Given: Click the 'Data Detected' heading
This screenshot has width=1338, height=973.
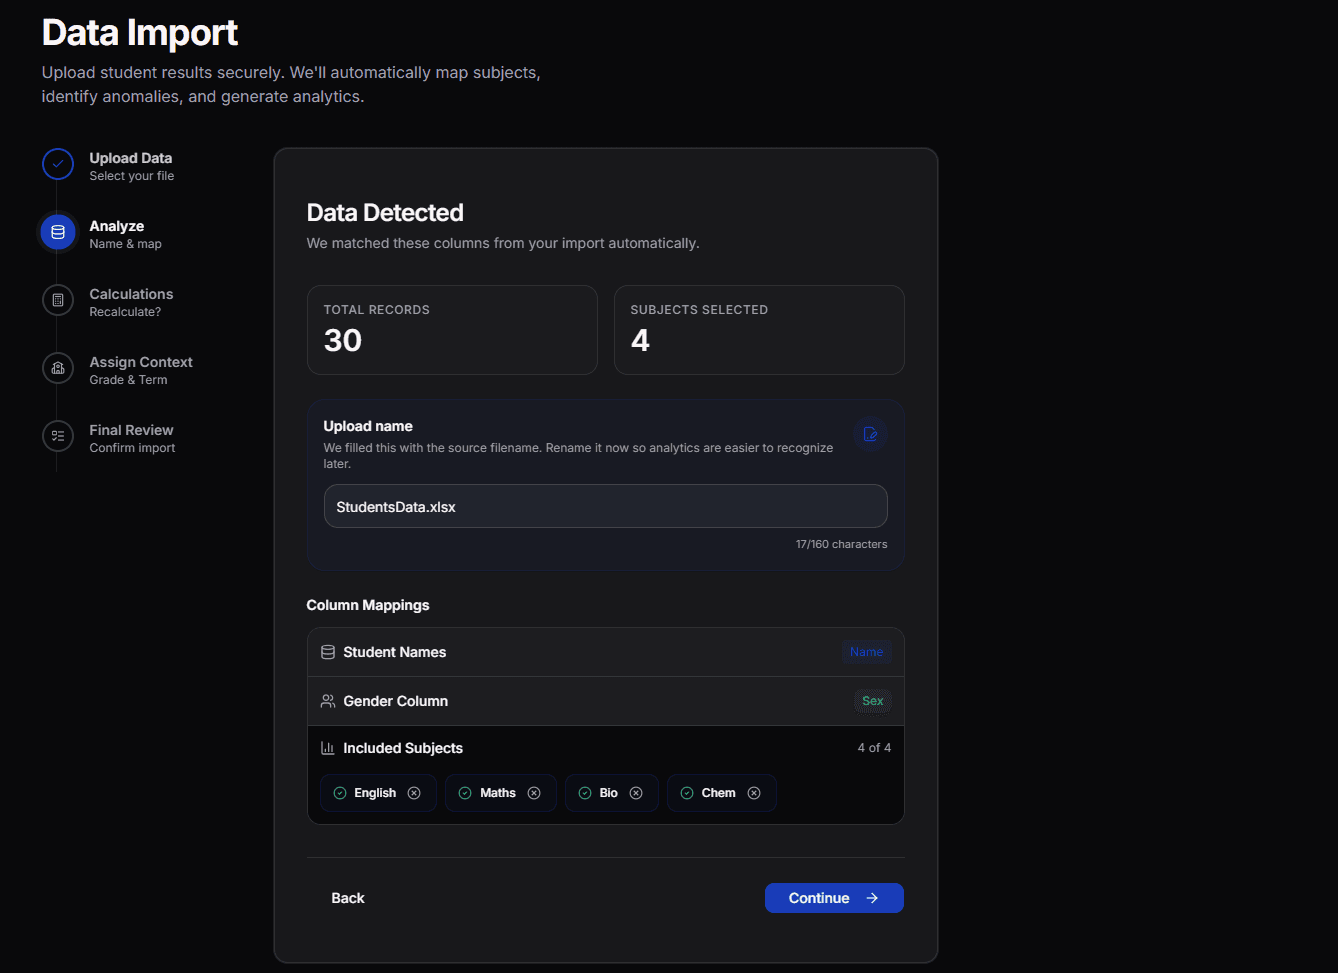Looking at the screenshot, I should 385,212.
